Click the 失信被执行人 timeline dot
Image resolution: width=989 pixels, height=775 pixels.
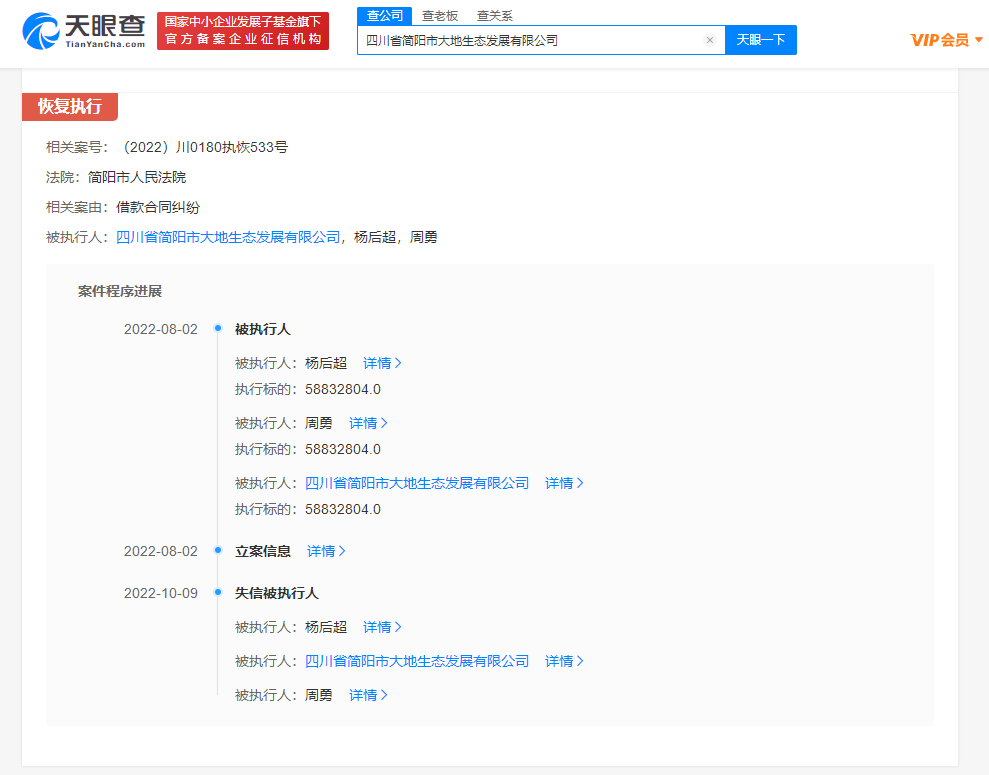click(217, 593)
